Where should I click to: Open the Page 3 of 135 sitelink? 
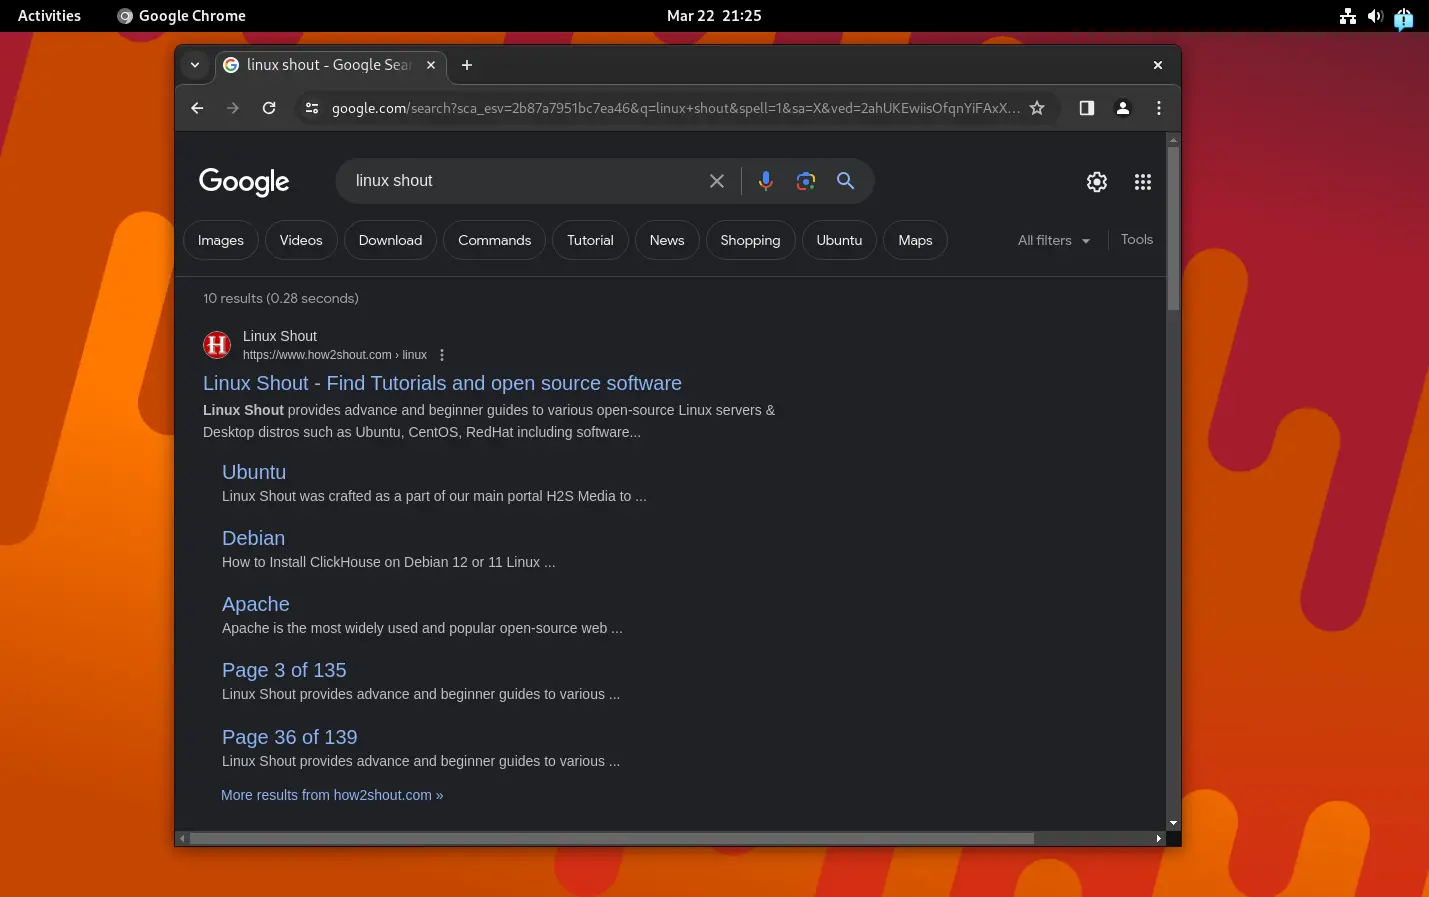[x=284, y=670]
